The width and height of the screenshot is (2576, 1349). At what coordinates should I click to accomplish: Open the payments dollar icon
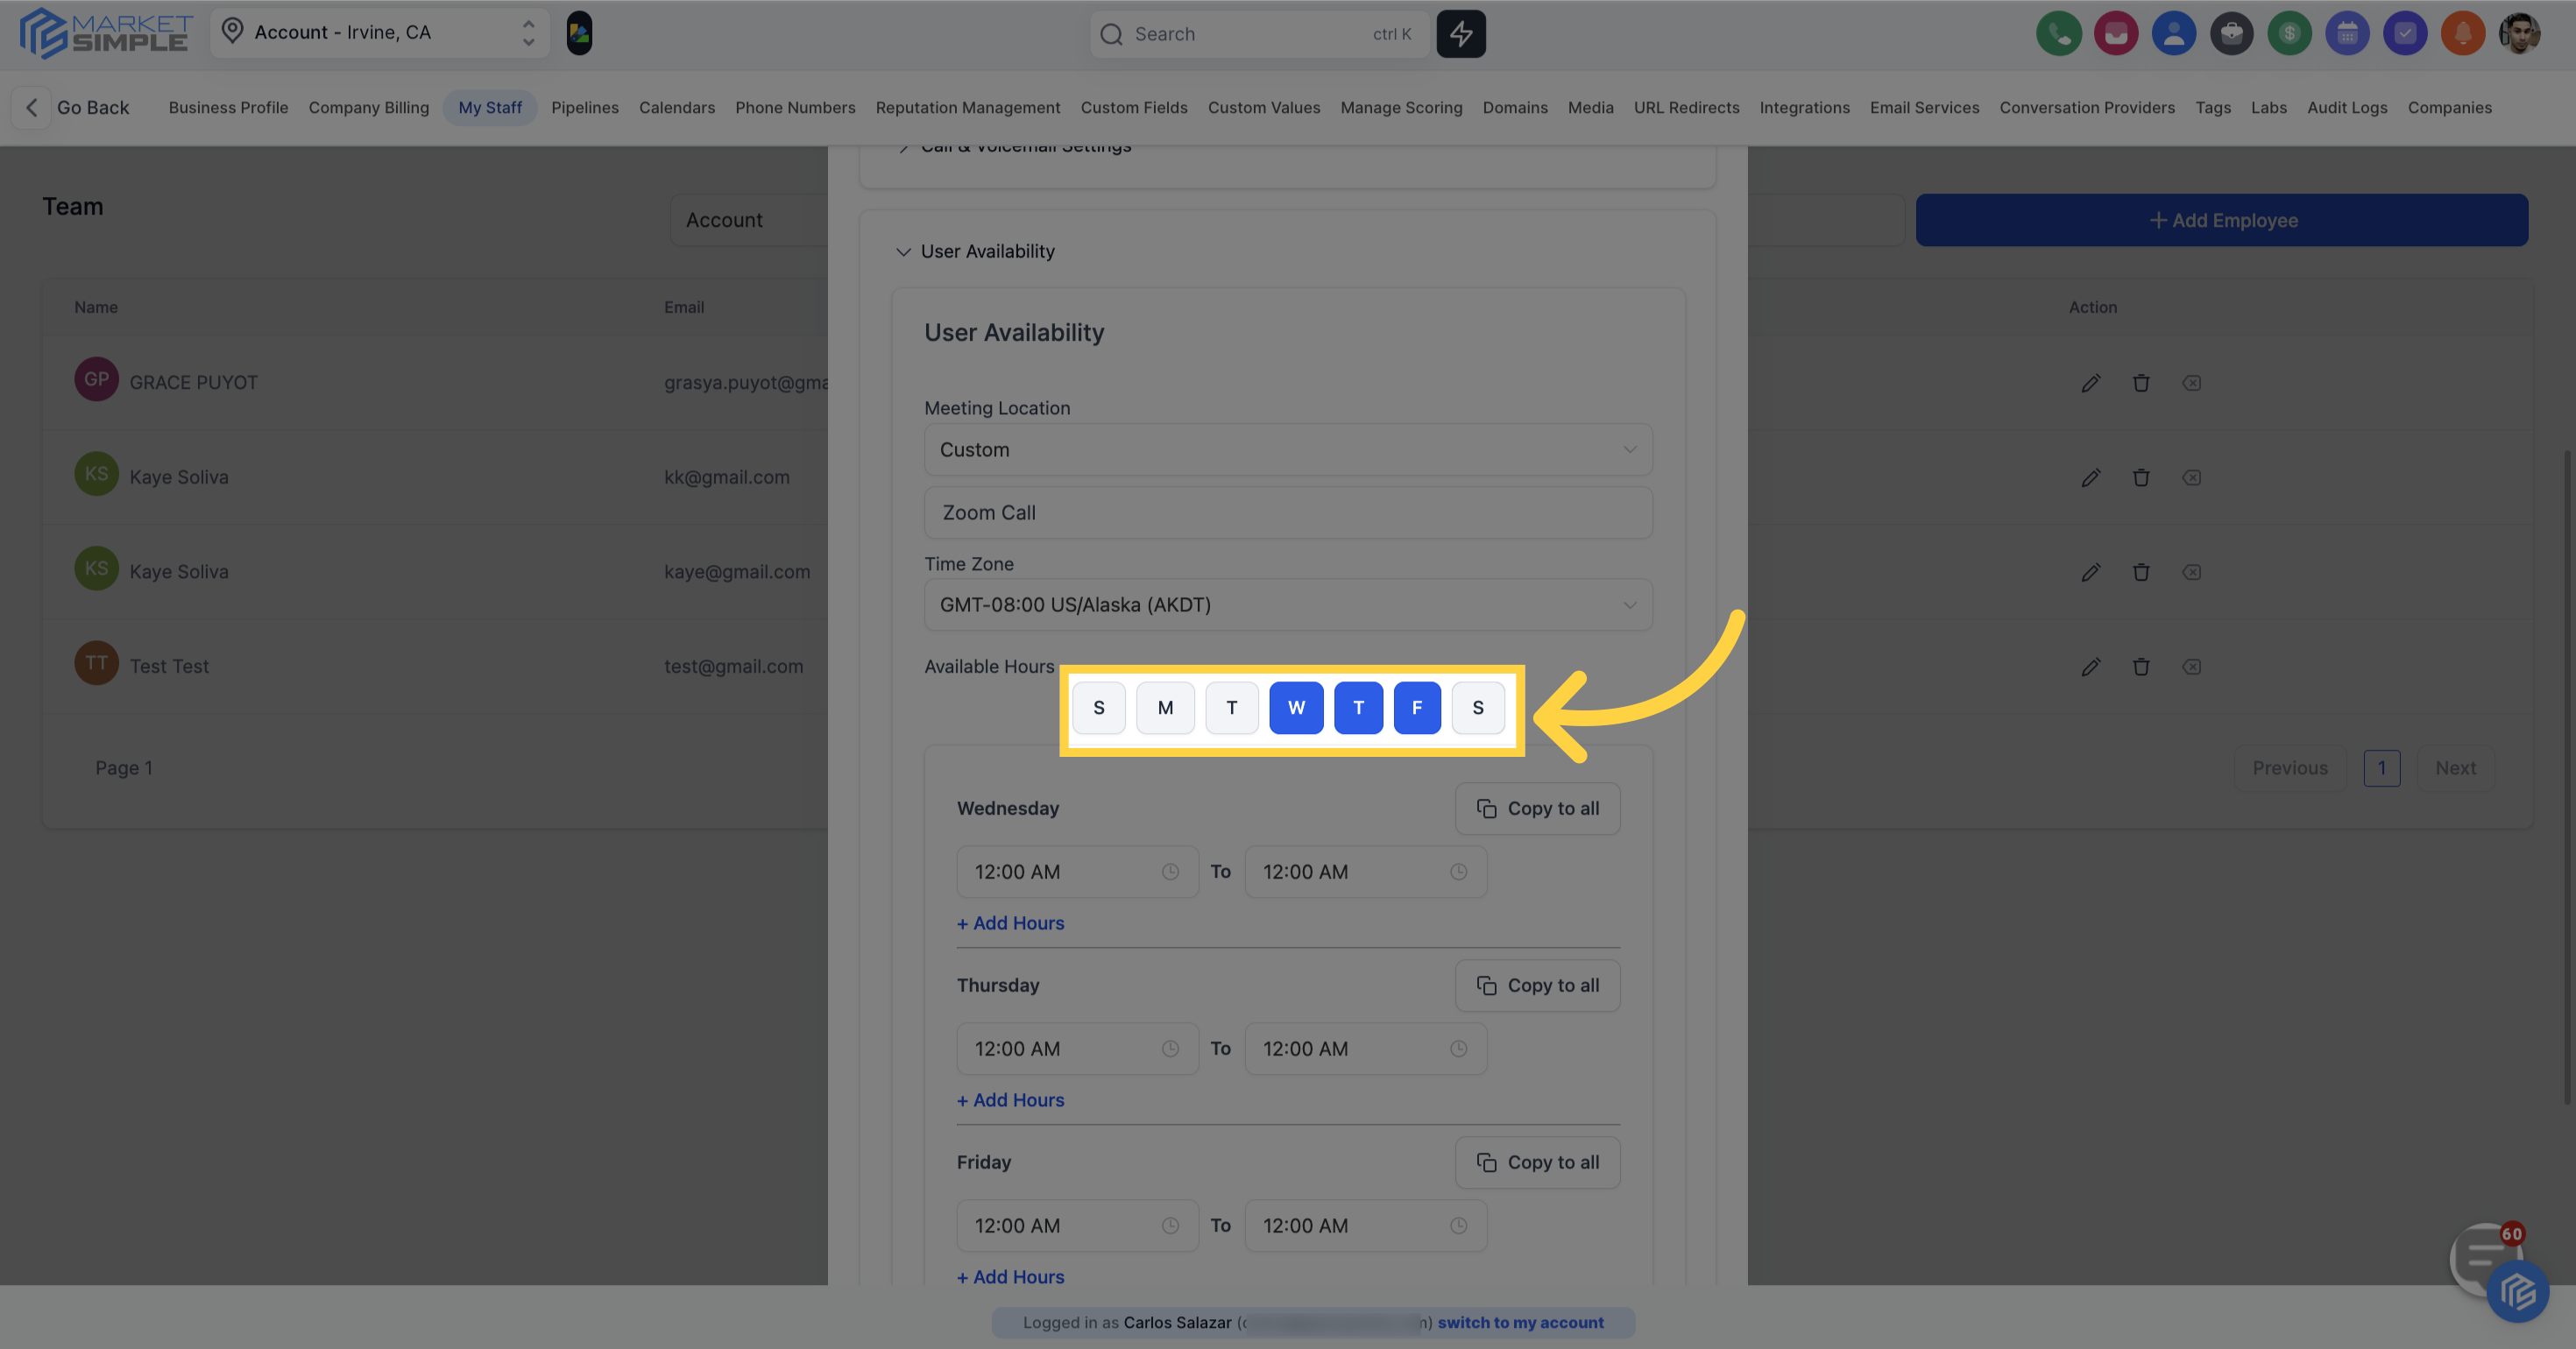2290,33
